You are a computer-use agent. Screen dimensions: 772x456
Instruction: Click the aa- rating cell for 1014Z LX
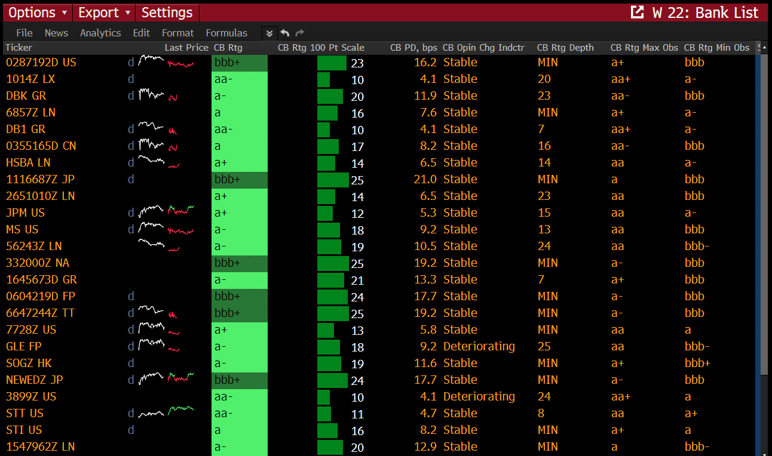240,79
